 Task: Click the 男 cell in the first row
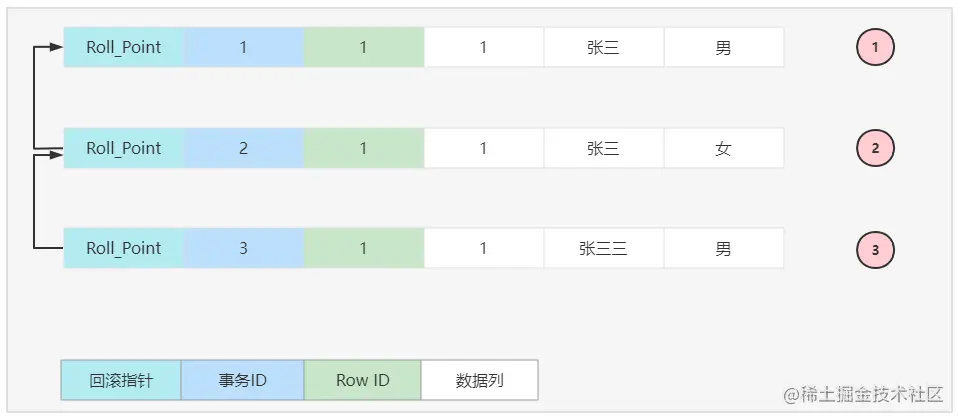pyautogui.click(x=723, y=47)
